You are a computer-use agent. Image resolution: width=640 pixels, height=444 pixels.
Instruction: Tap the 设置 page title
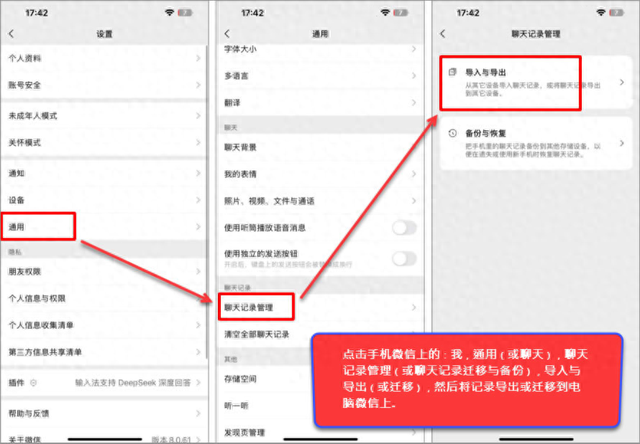click(x=104, y=34)
